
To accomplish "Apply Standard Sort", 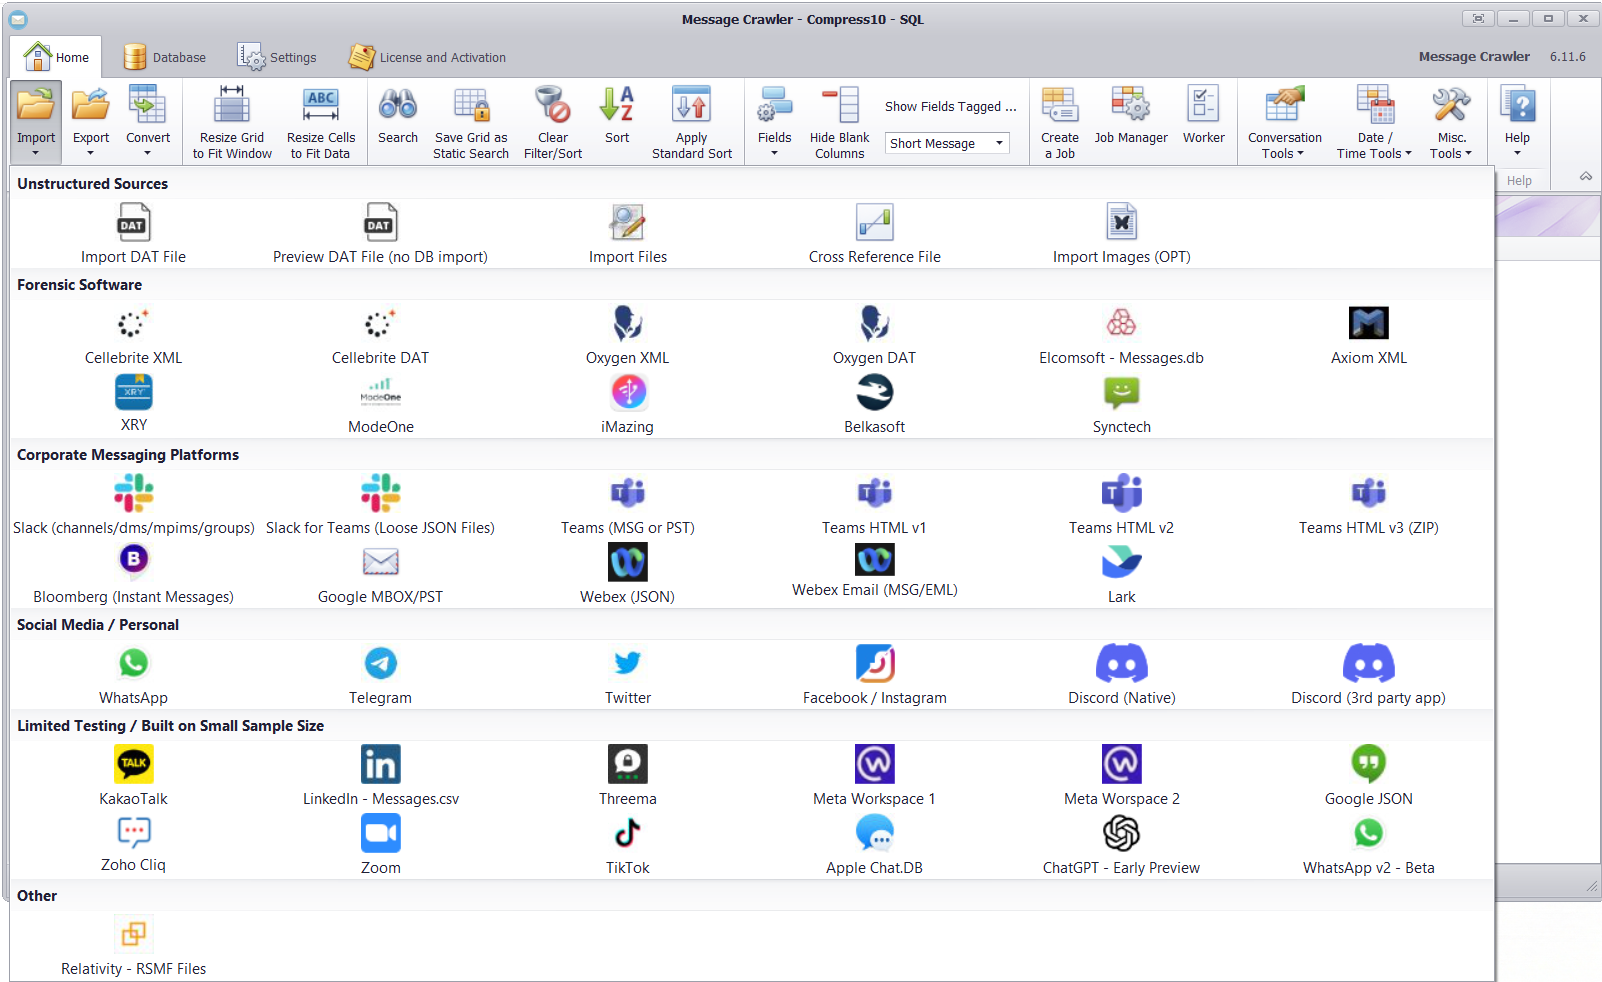I will 691,122.
